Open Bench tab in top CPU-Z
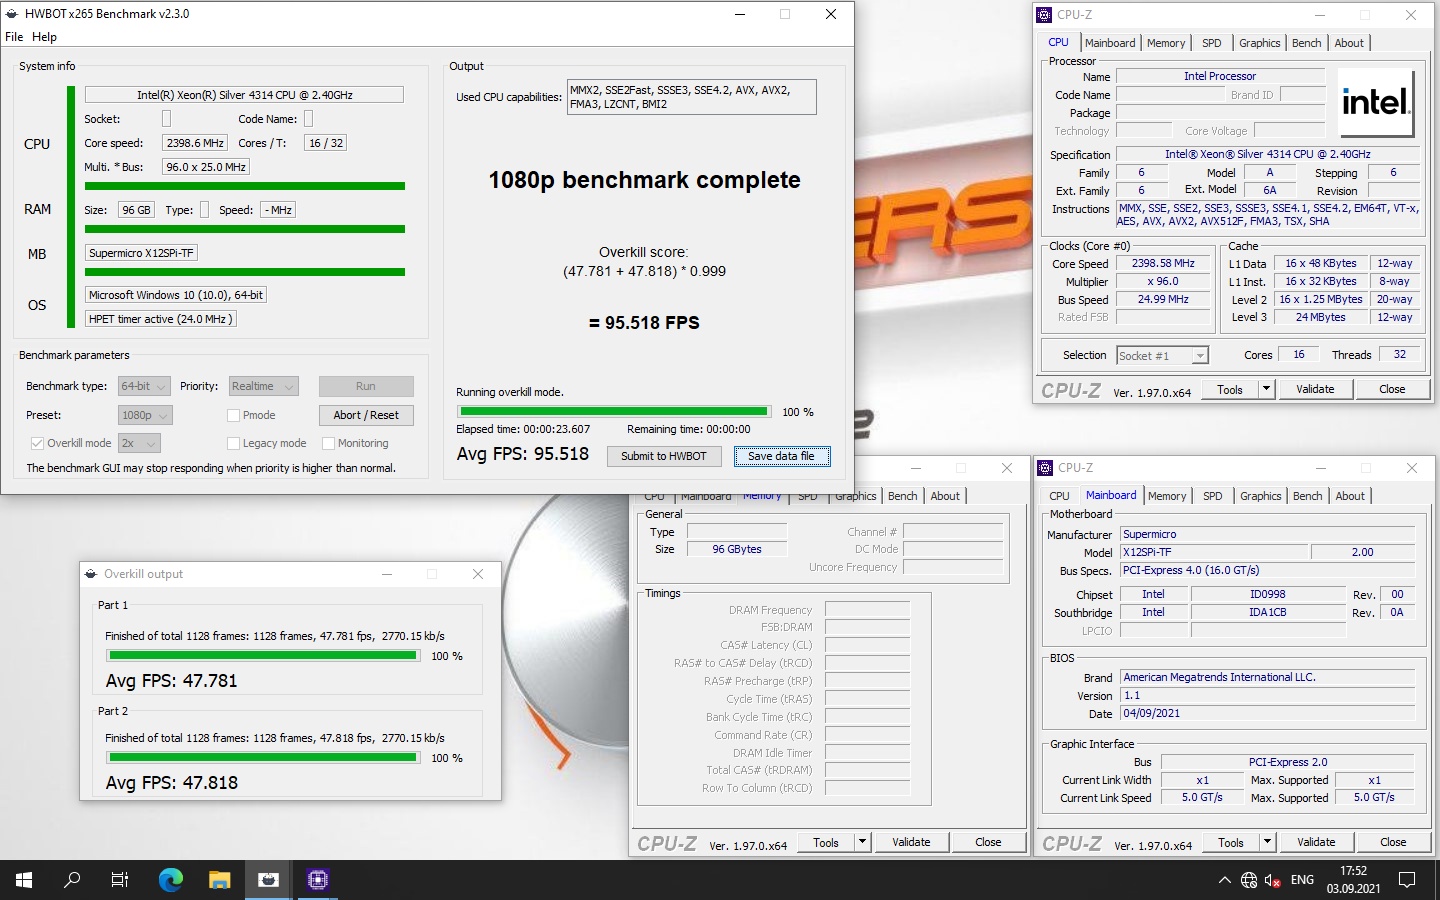Image resolution: width=1440 pixels, height=900 pixels. pyautogui.click(x=1306, y=43)
